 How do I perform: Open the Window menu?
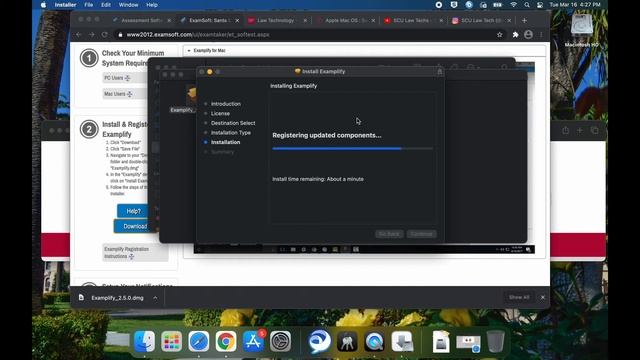coord(128,5)
